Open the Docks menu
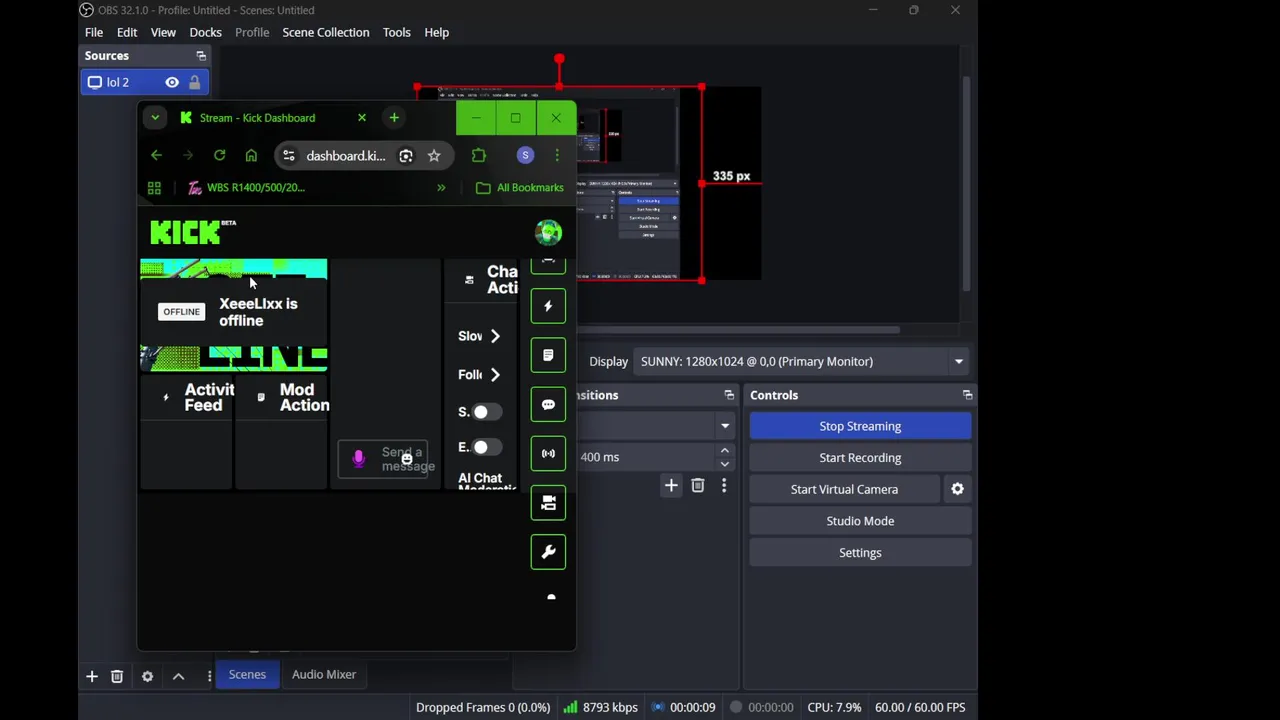 point(206,32)
